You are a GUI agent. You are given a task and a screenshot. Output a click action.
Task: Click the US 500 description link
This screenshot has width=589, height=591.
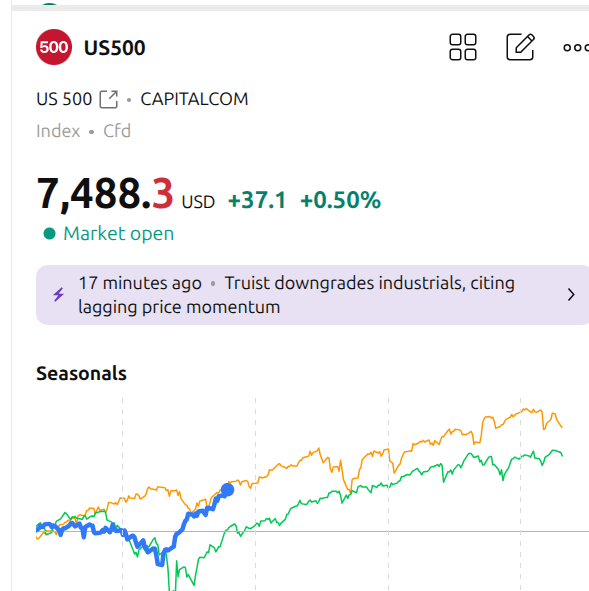tap(64, 100)
